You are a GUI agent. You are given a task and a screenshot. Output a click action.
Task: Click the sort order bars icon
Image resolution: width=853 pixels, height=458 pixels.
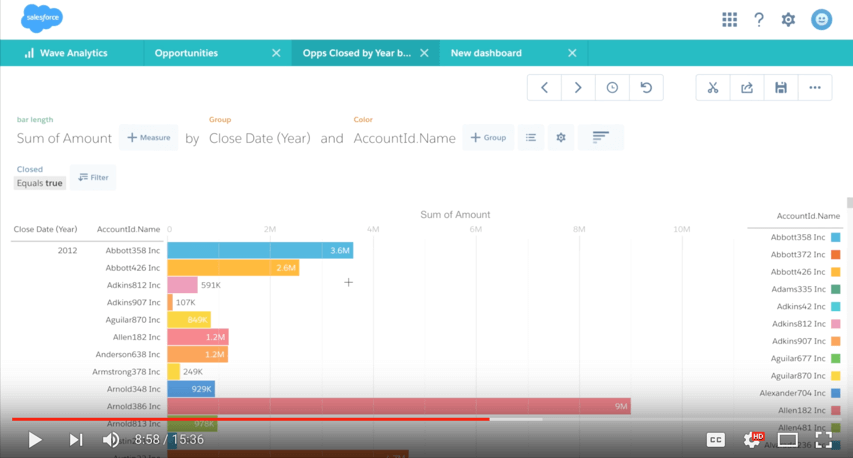click(x=601, y=138)
